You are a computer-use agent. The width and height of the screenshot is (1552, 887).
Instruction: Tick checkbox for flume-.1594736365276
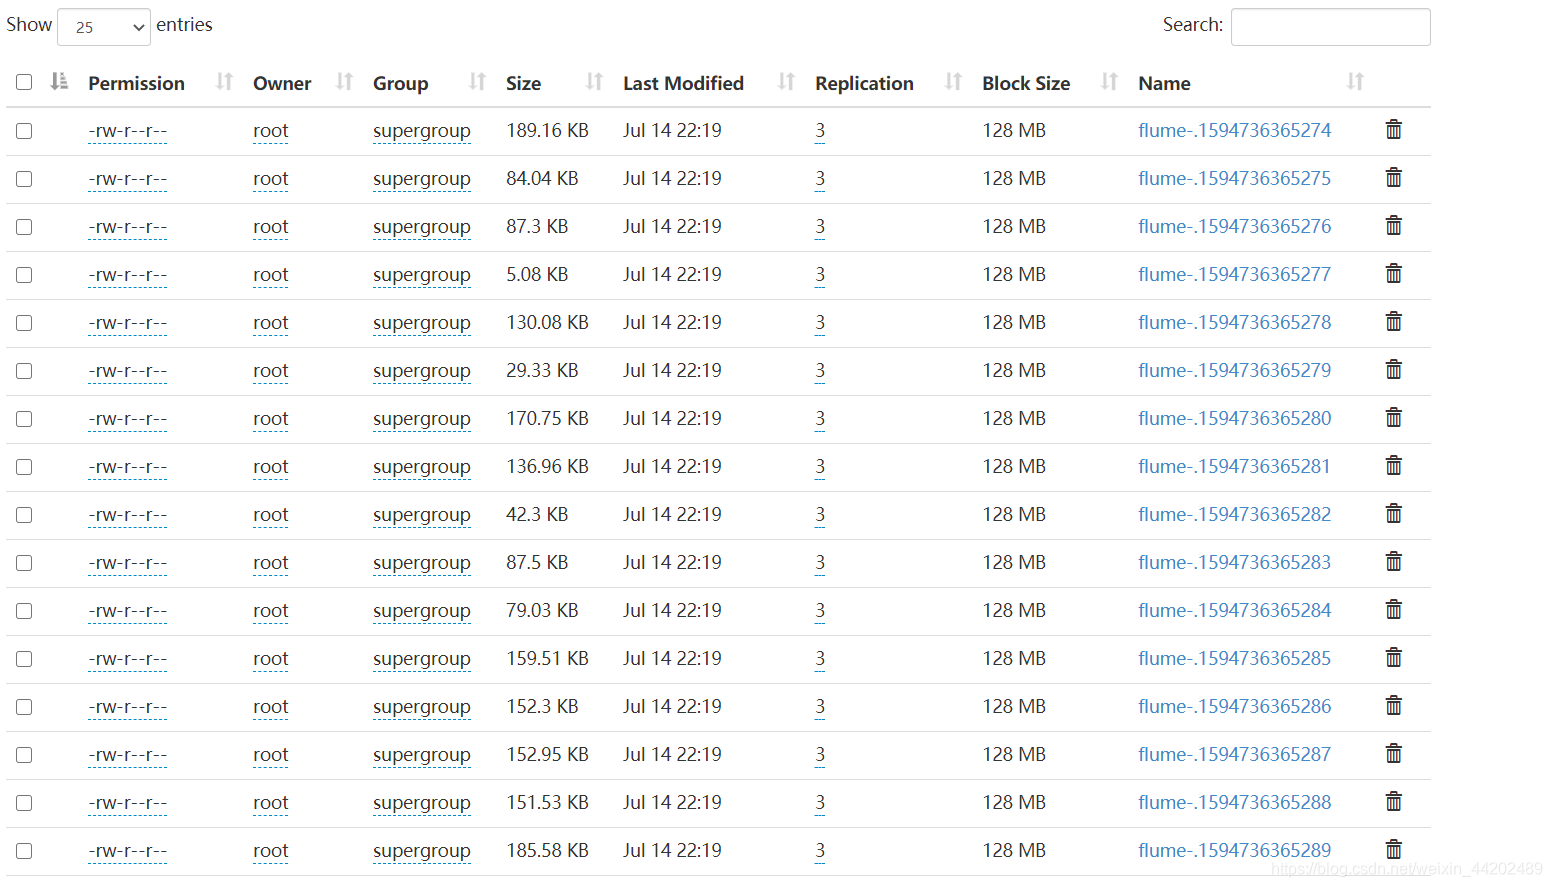[x=24, y=227]
